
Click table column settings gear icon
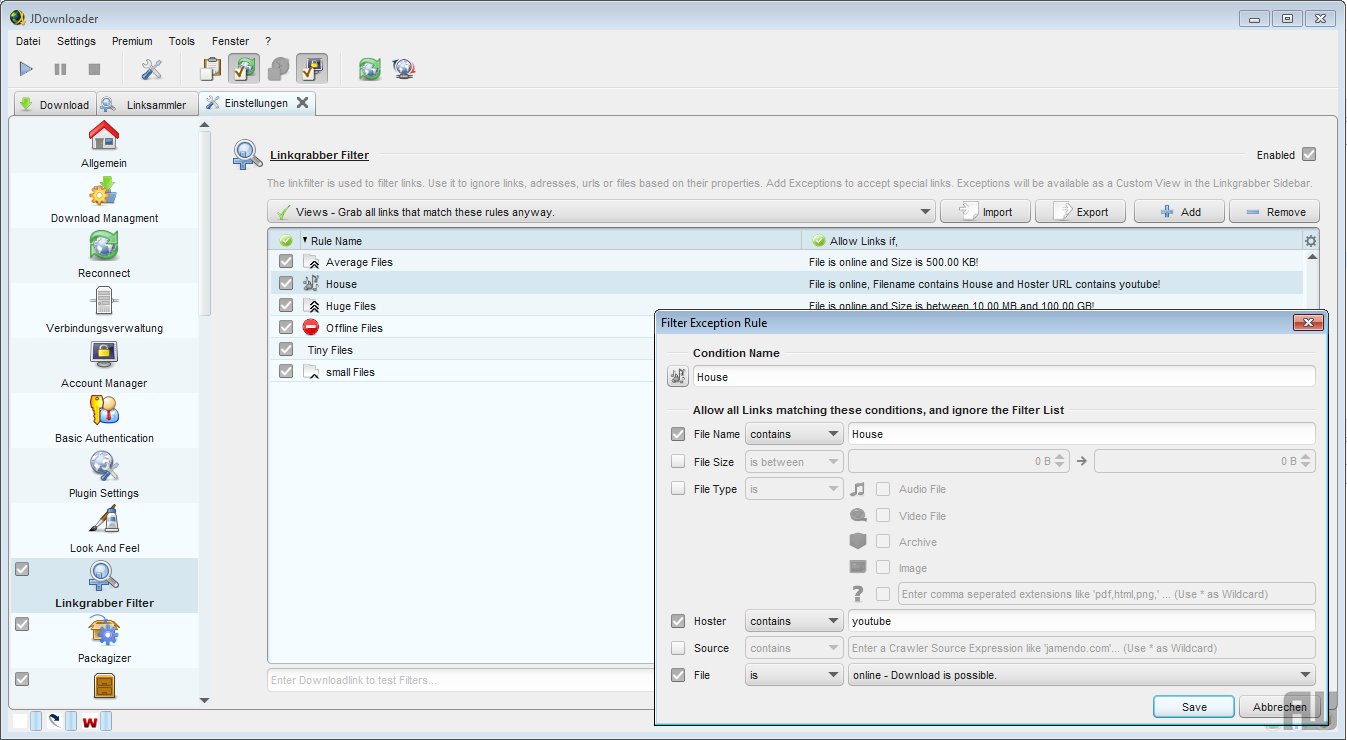[x=1311, y=241]
